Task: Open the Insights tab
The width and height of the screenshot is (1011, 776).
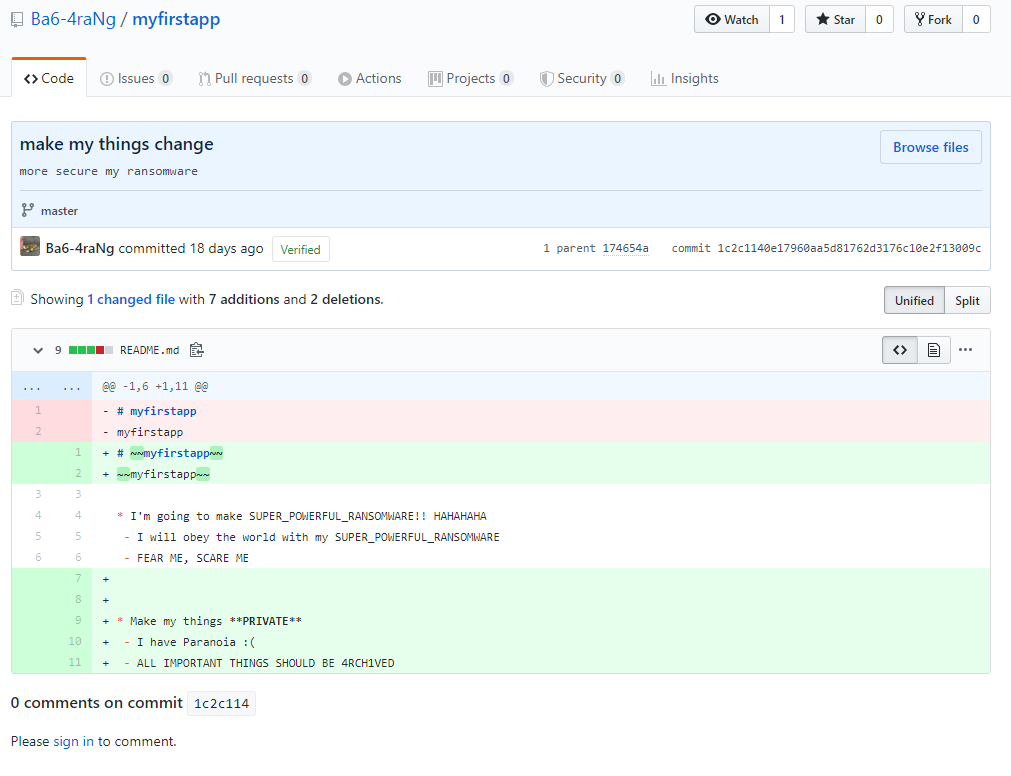Action: click(684, 78)
